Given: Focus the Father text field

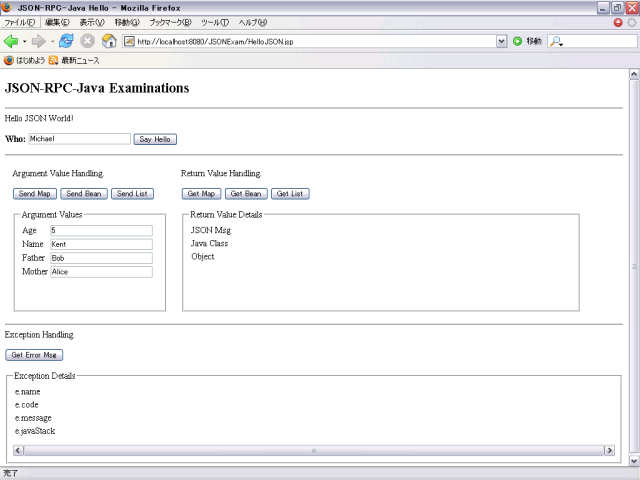Looking at the screenshot, I should coord(100,258).
